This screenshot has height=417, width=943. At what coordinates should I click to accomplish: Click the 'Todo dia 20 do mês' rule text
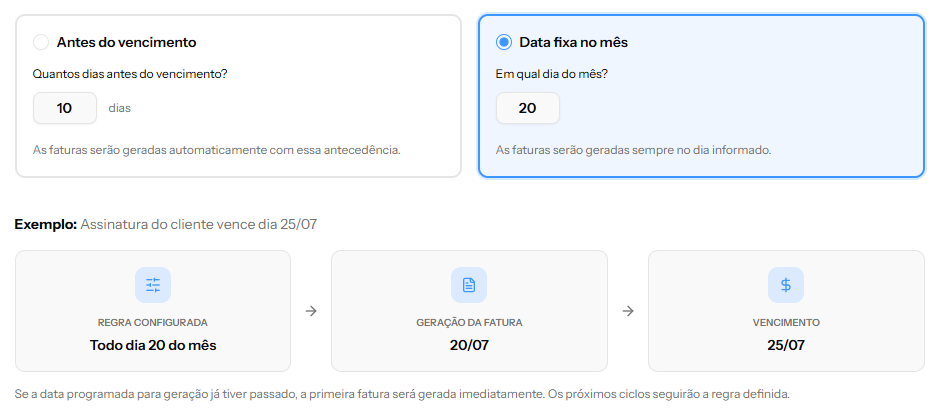153,345
